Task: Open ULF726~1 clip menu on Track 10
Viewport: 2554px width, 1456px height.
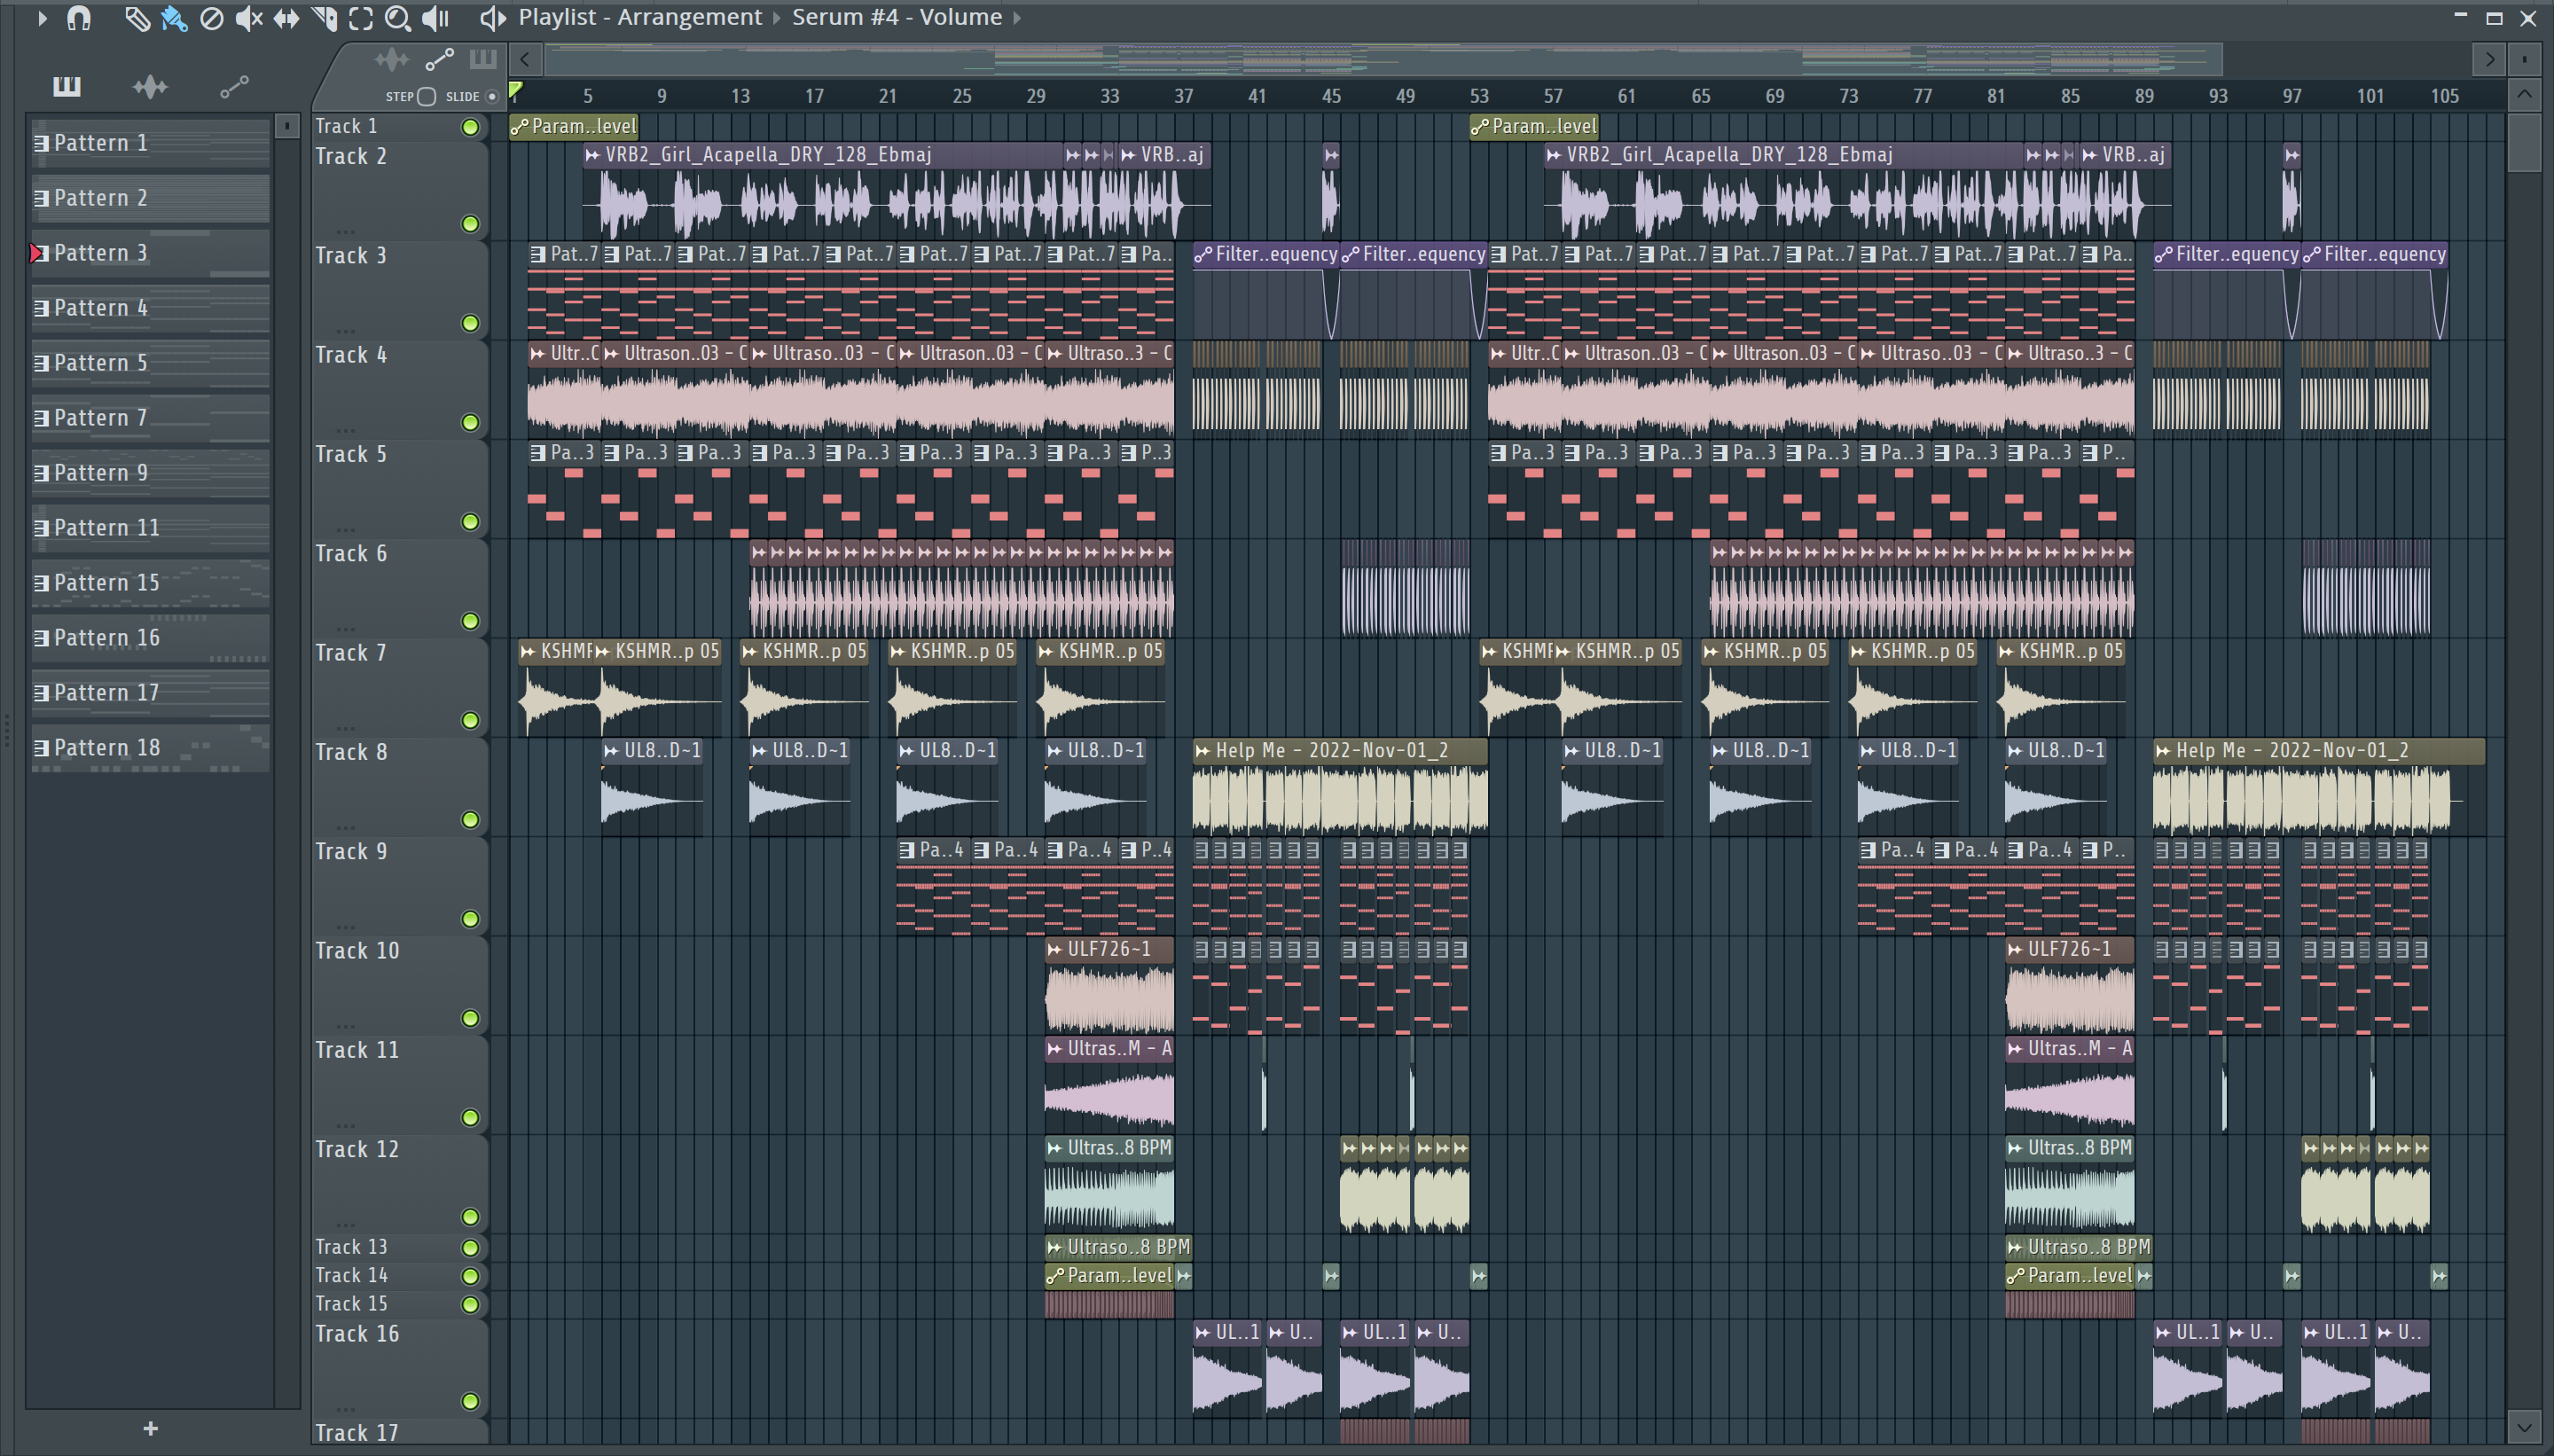Action: pyautogui.click(x=1055, y=950)
